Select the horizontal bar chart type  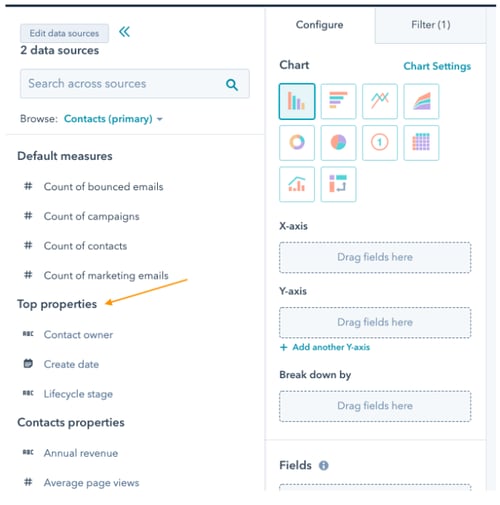pos(338,101)
